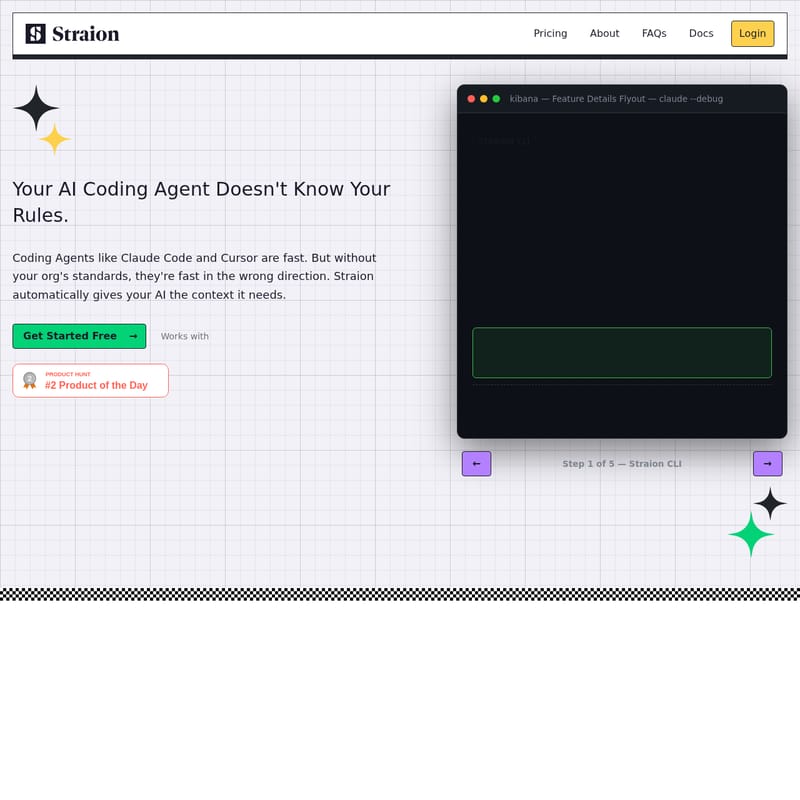Click the yellow Login button
800x800 pixels.
click(752, 34)
